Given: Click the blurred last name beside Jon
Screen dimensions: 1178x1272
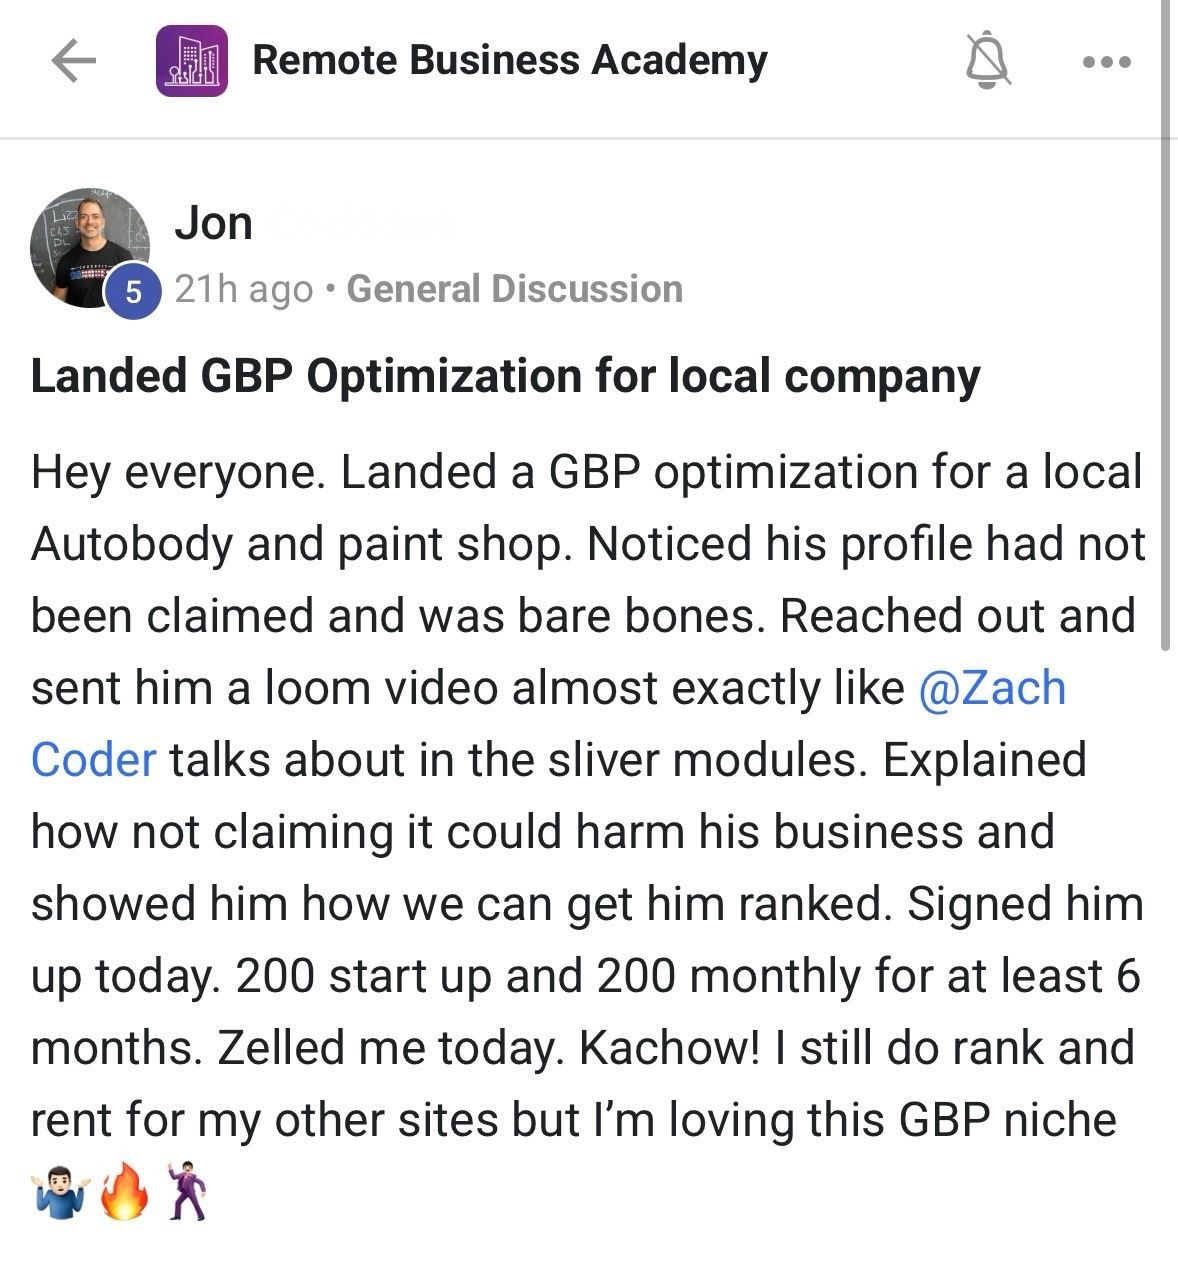Looking at the screenshot, I should click(362, 223).
